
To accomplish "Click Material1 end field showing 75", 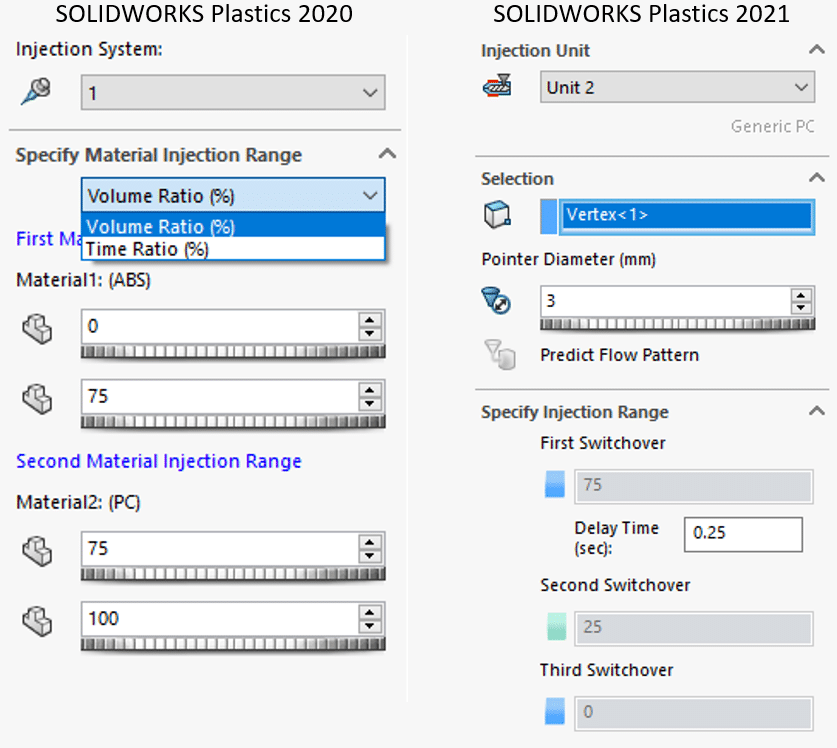I will [x=220, y=397].
